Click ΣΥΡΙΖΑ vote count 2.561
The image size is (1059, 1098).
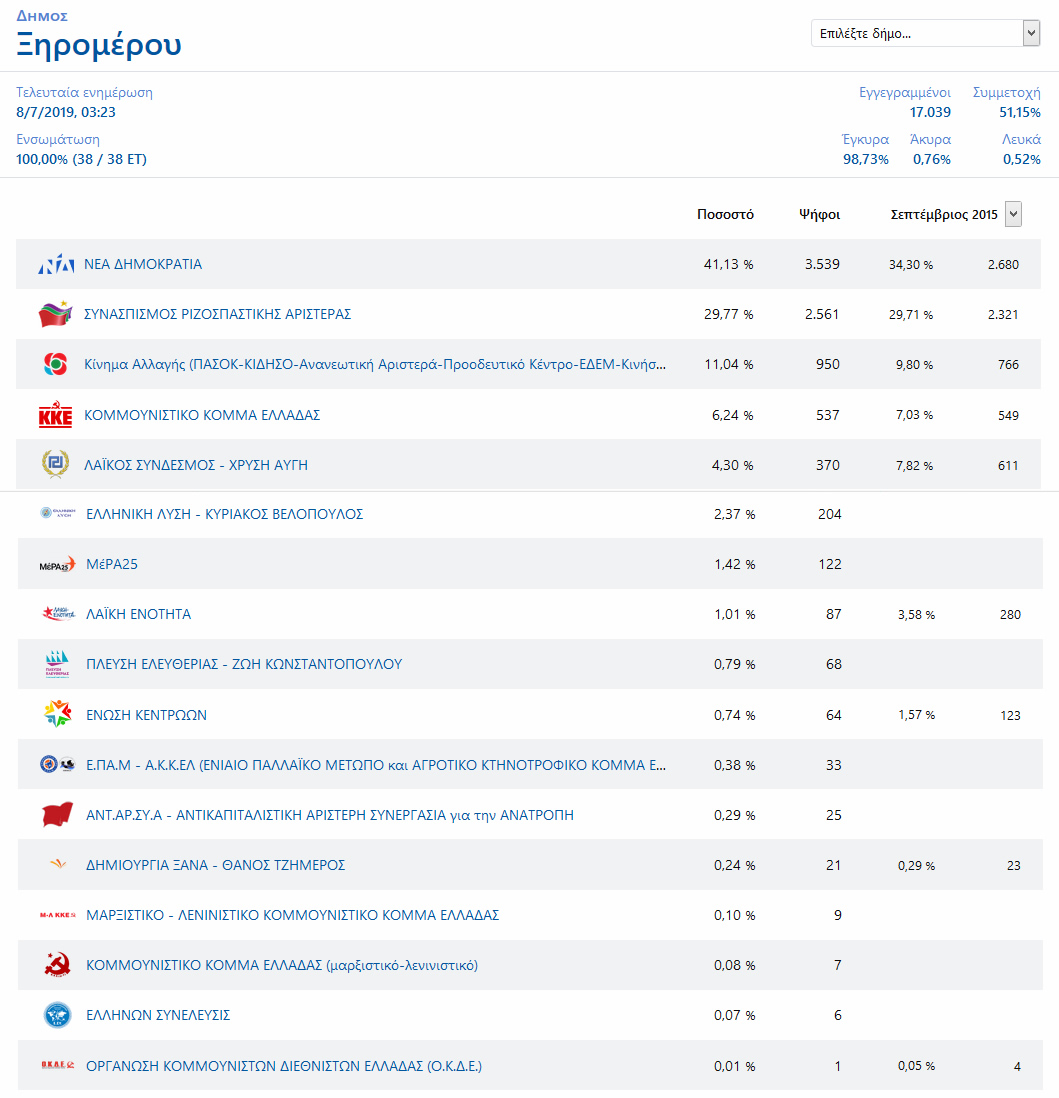tap(822, 314)
